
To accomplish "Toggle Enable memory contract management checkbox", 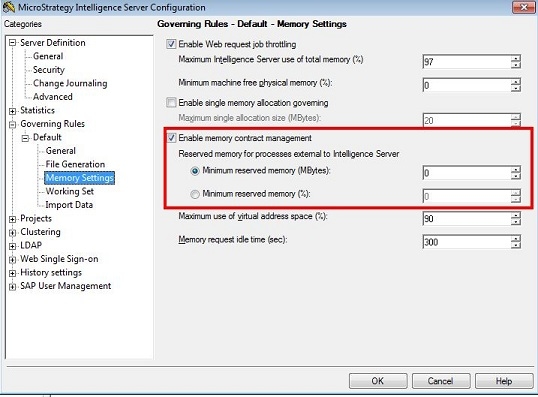I will click(x=171, y=138).
